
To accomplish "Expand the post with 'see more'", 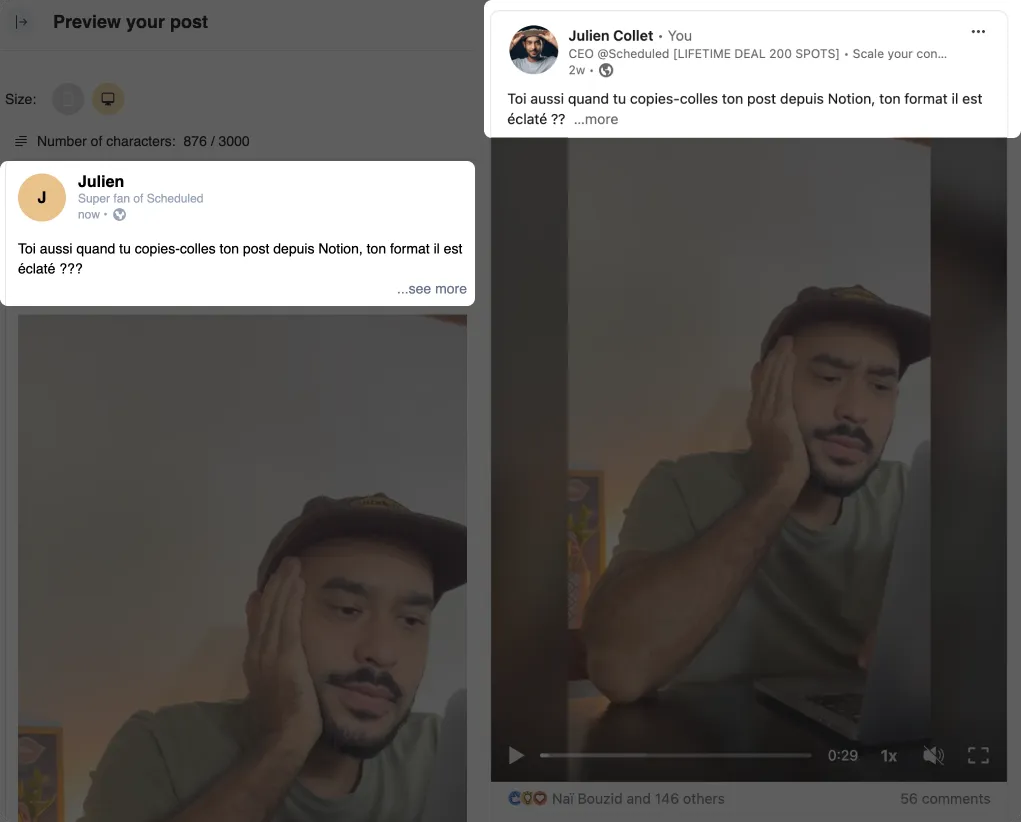I will [431, 288].
